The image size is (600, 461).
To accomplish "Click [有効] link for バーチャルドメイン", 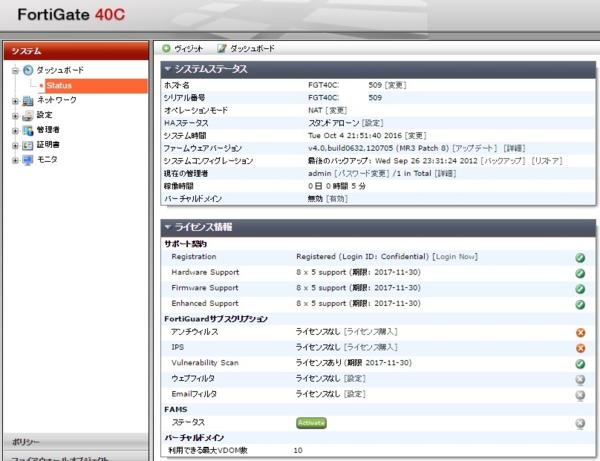I will (337, 199).
